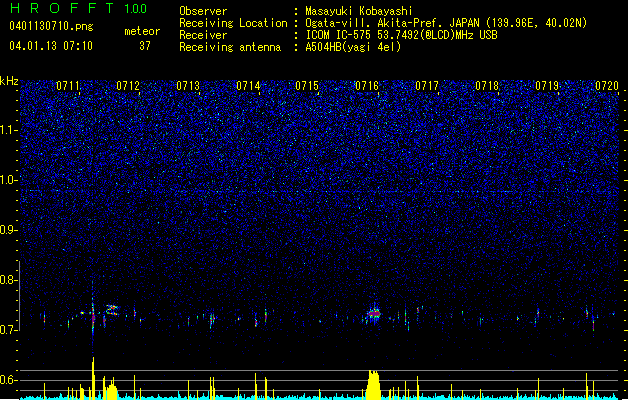Click the 1.0 frequency axis label
This screenshot has height=400, width=629.
tap(9, 180)
